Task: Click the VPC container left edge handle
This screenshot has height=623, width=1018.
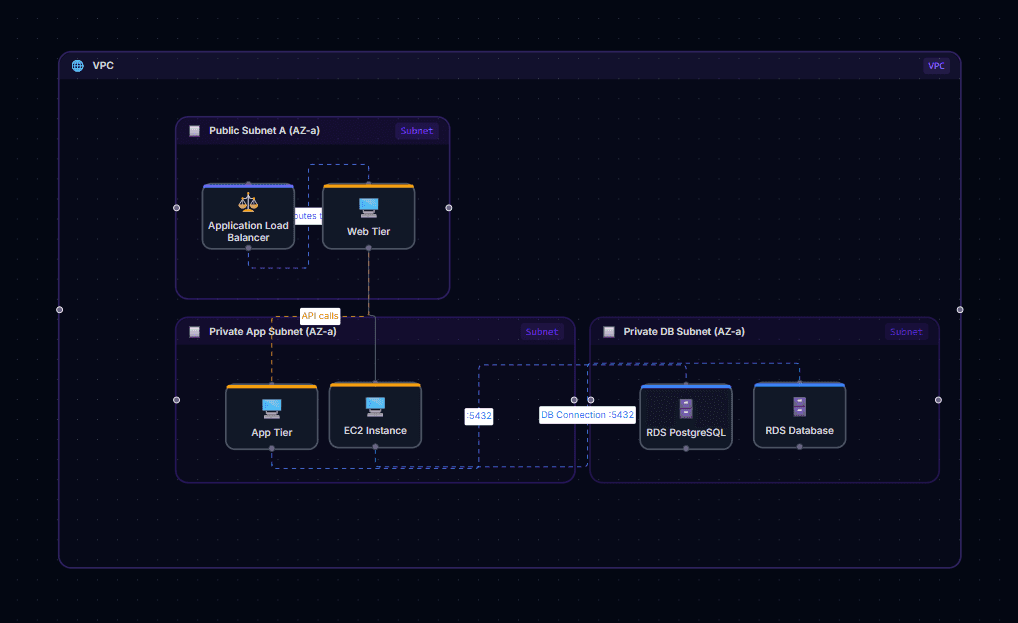Action: [60, 310]
